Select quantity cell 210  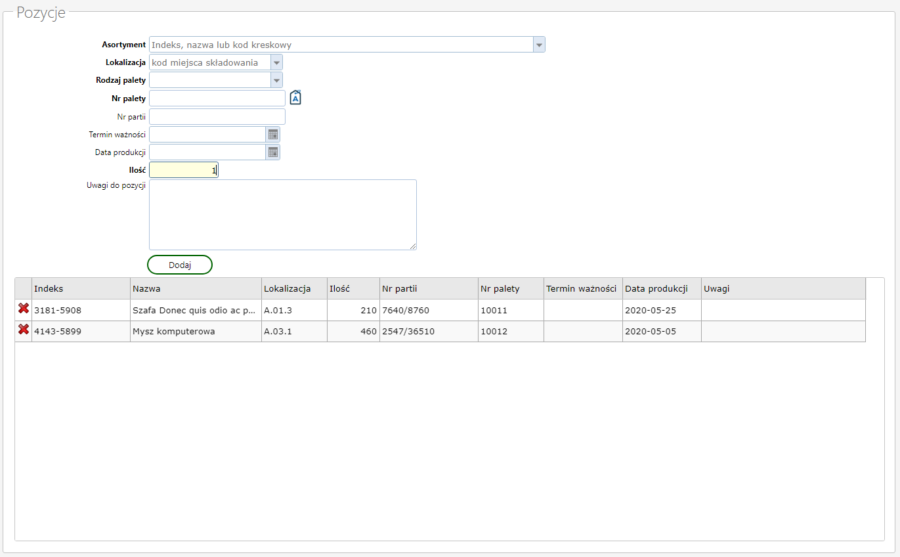[354, 310]
